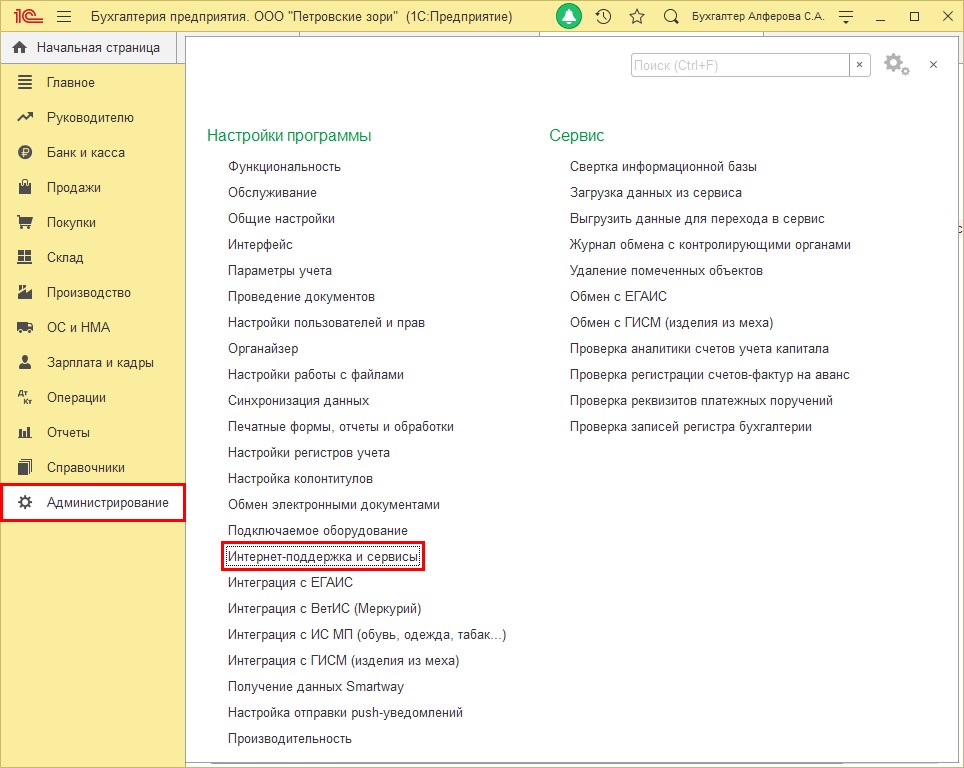Open Журнал обмена с контролирующими органами
Screen dimensions: 964x768
(x=710, y=245)
